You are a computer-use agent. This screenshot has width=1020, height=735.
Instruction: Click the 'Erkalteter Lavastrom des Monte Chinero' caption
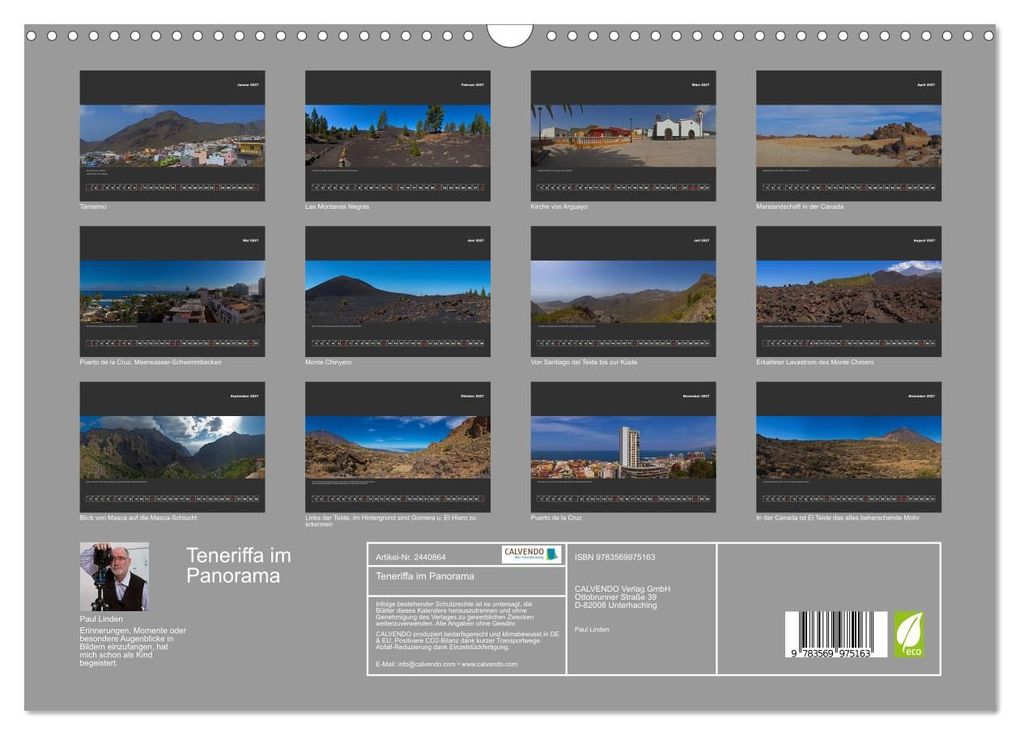tap(814, 362)
